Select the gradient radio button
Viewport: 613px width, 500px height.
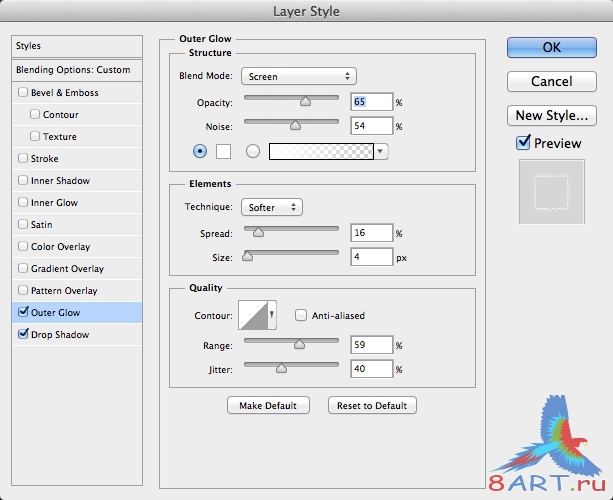pos(252,151)
